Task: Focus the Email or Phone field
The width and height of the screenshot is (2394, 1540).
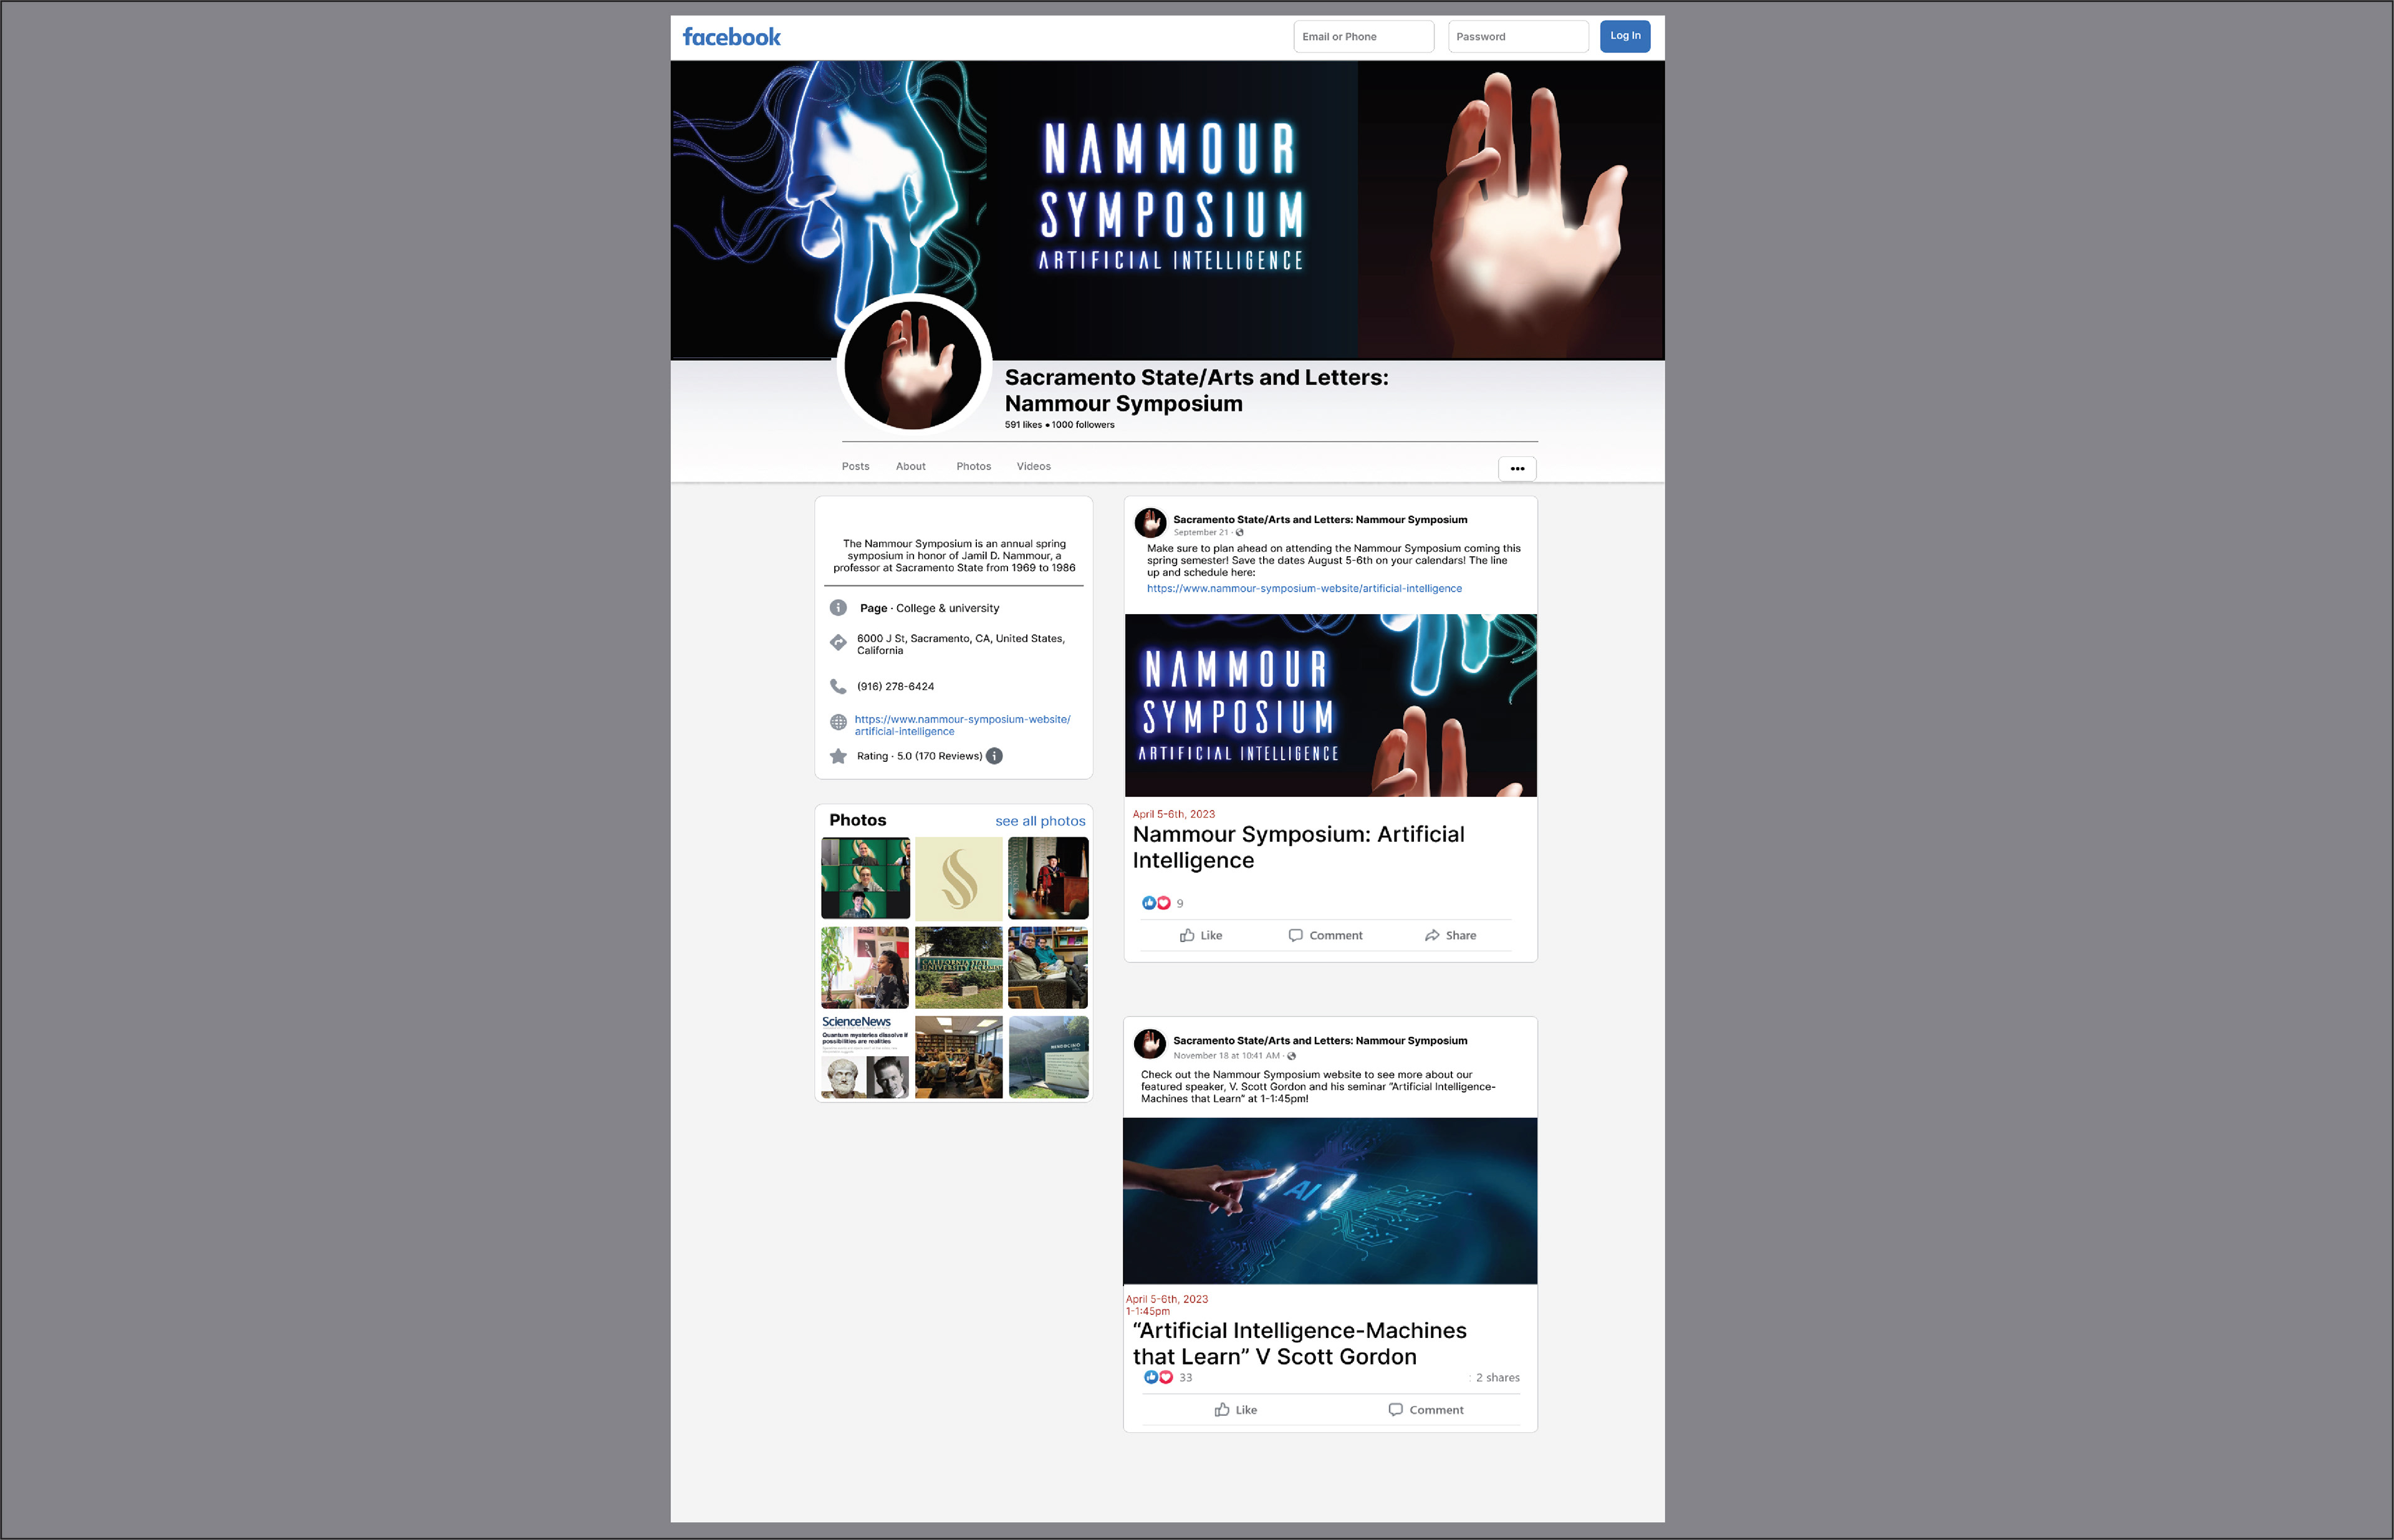Action: click(1363, 36)
